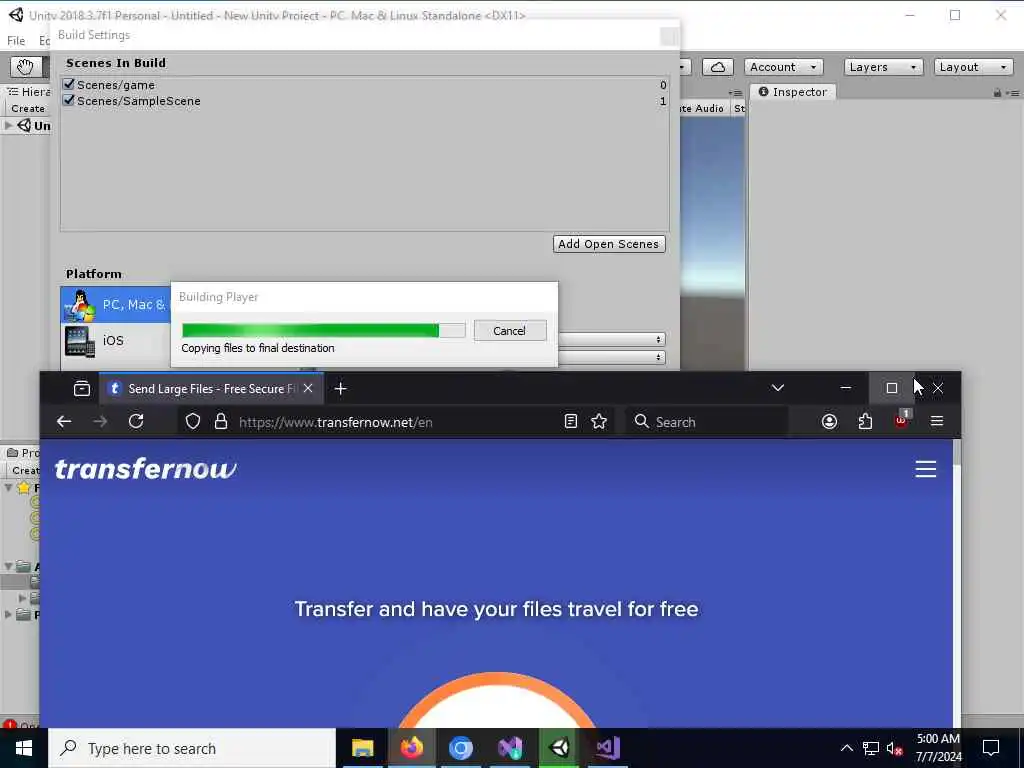The width and height of the screenshot is (1024, 768).
Task: Collapse the Assets folder in Project
Action: point(8,566)
